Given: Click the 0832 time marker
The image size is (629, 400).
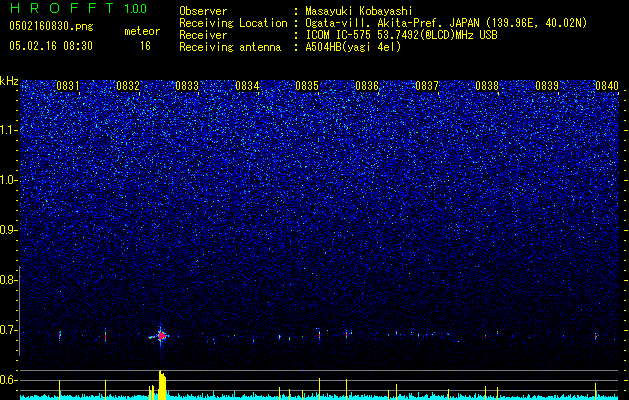Looking at the screenshot, I should pos(128,86).
